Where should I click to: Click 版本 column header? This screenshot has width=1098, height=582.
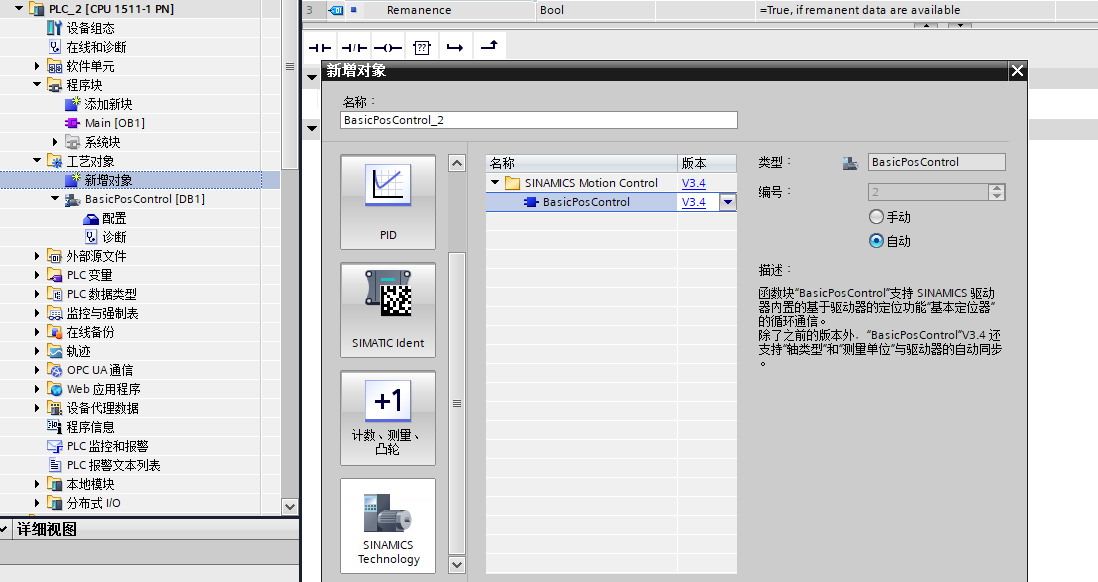click(x=707, y=163)
